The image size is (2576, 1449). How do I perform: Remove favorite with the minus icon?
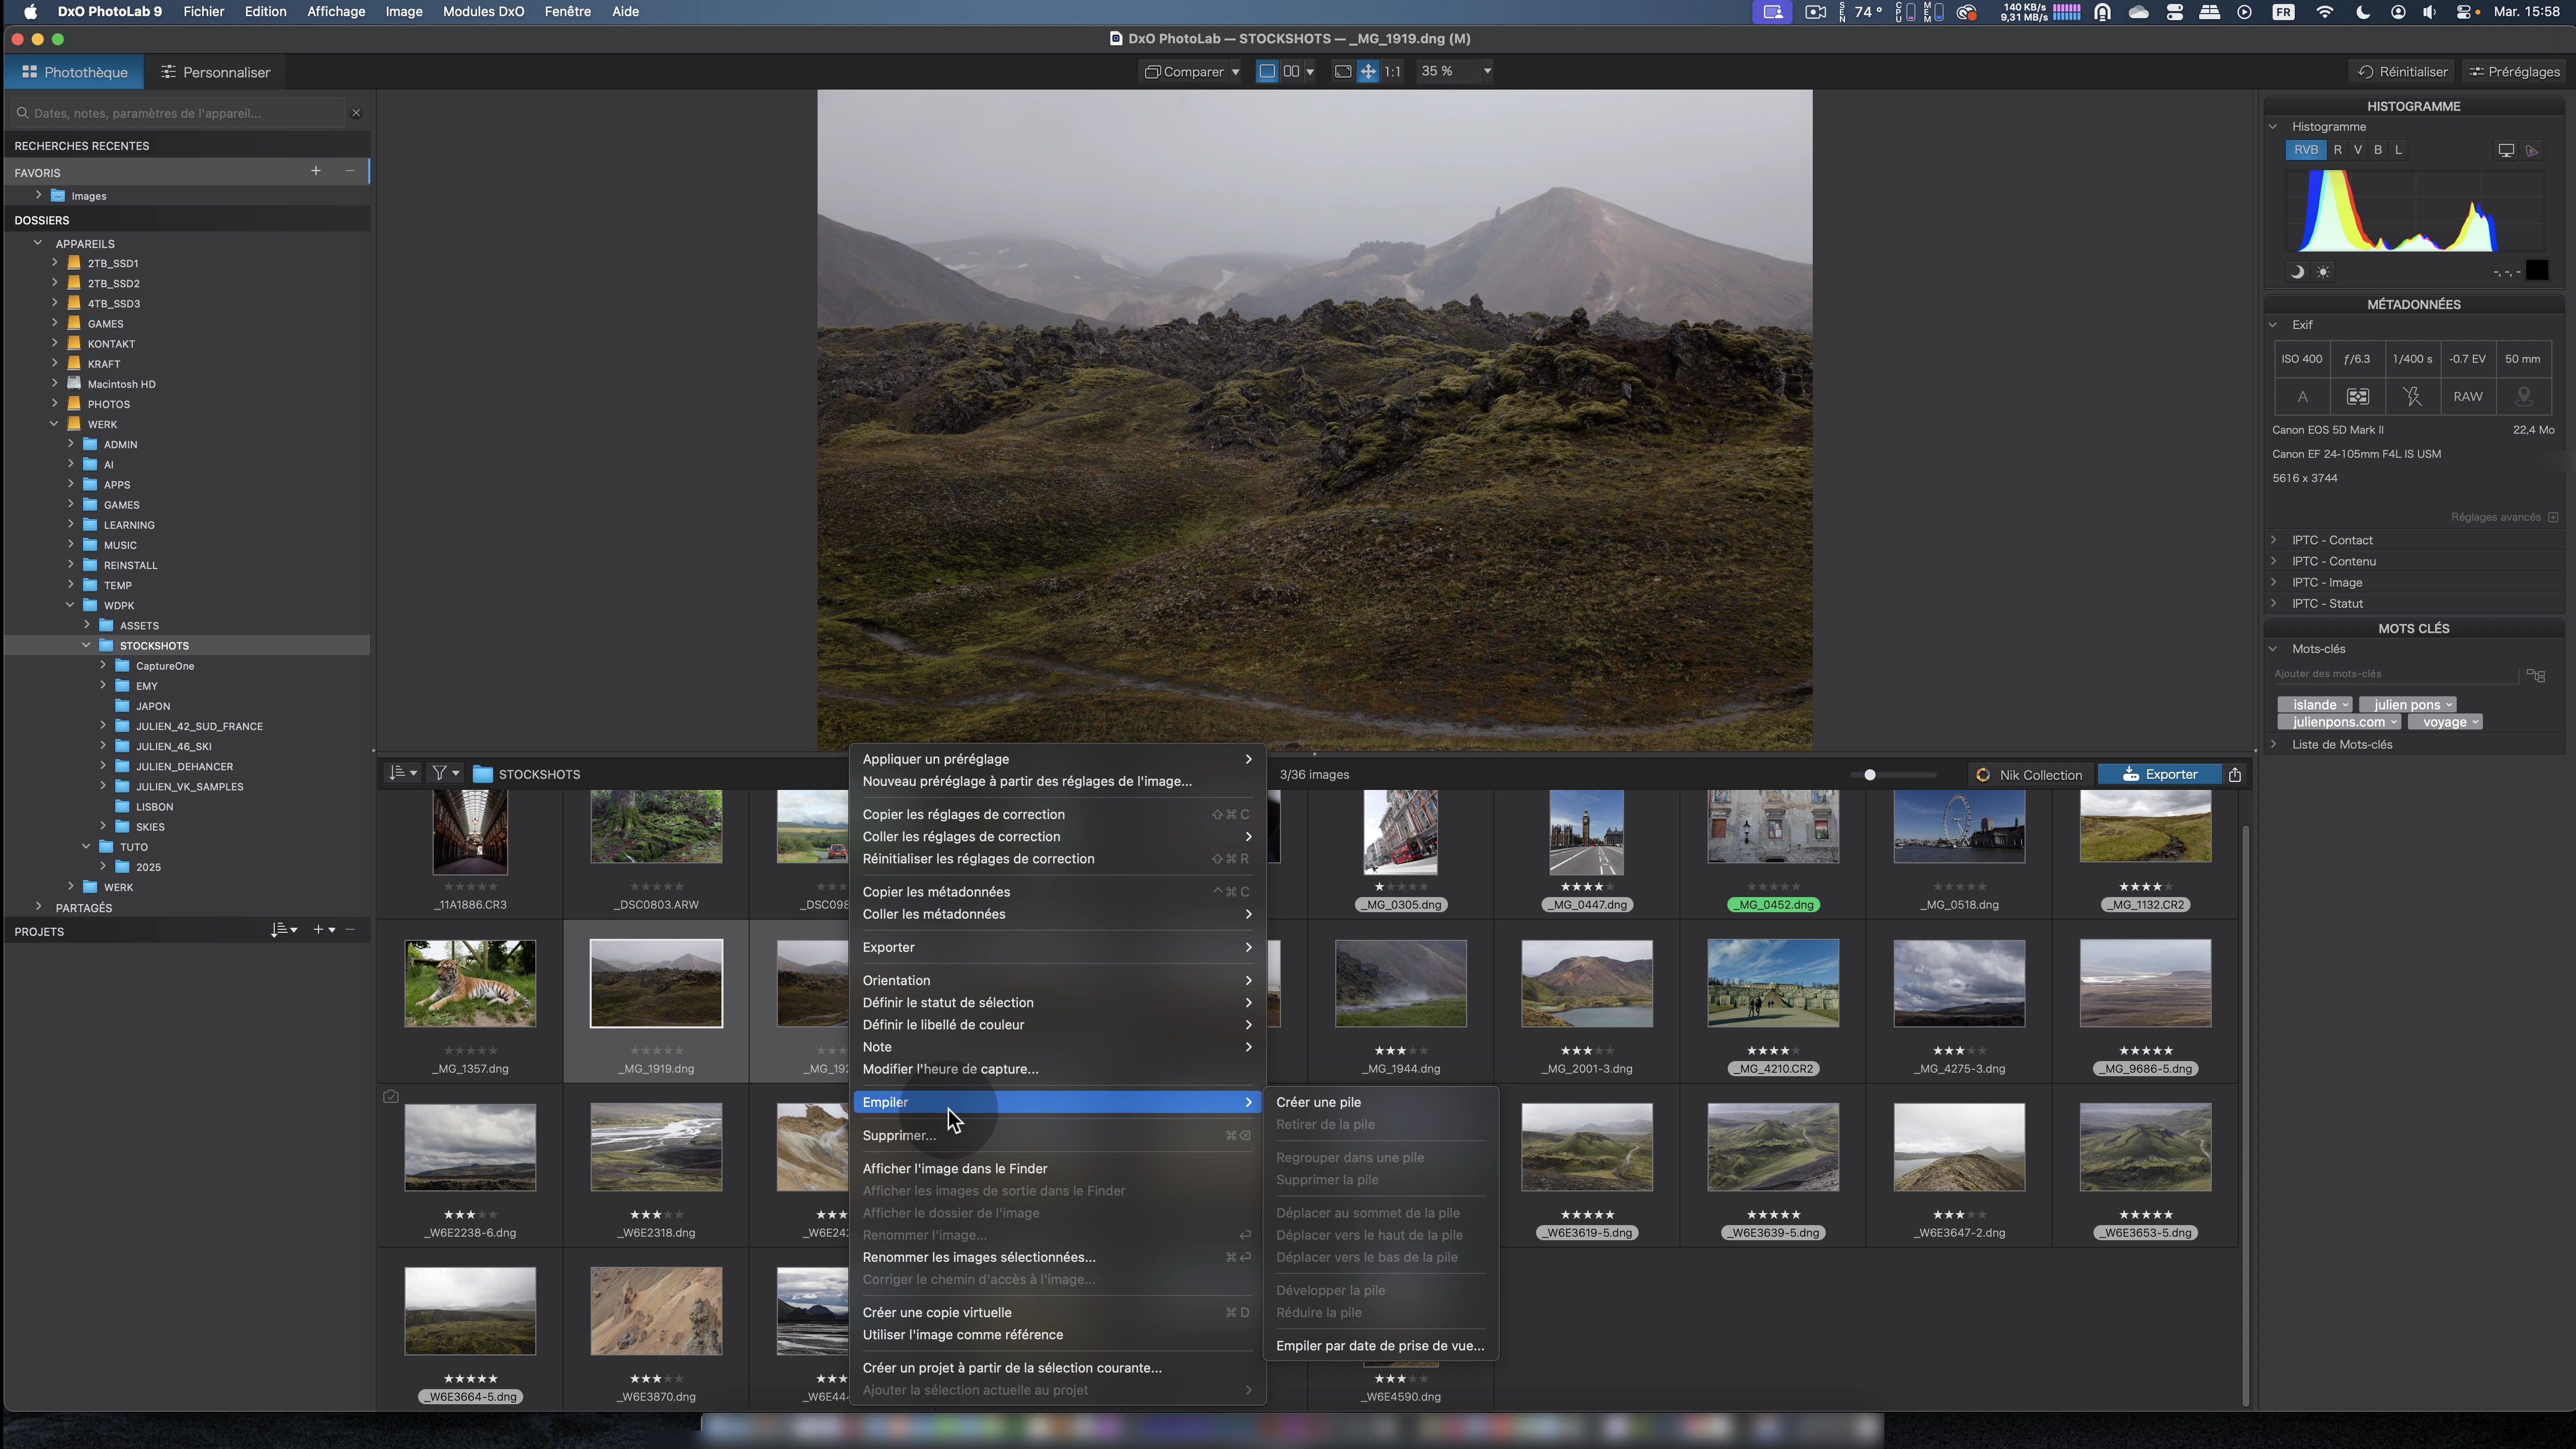coord(350,171)
